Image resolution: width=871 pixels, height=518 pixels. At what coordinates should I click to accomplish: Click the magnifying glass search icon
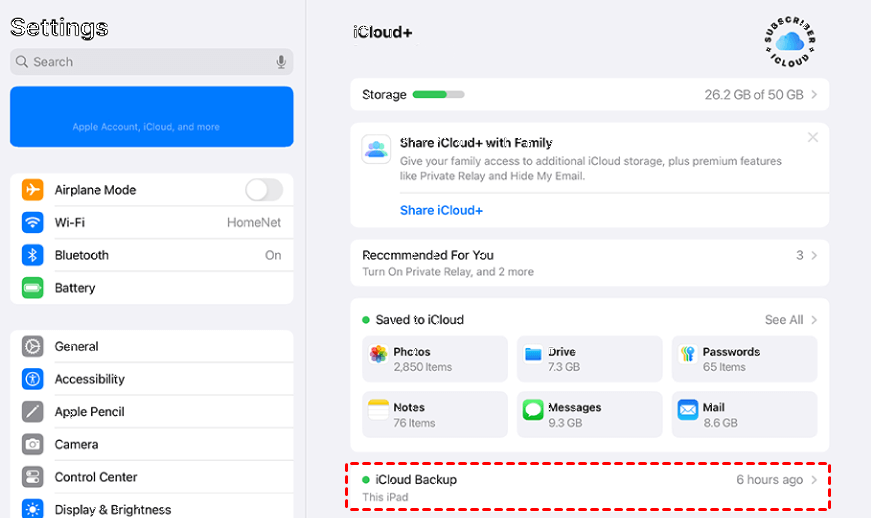(x=22, y=62)
